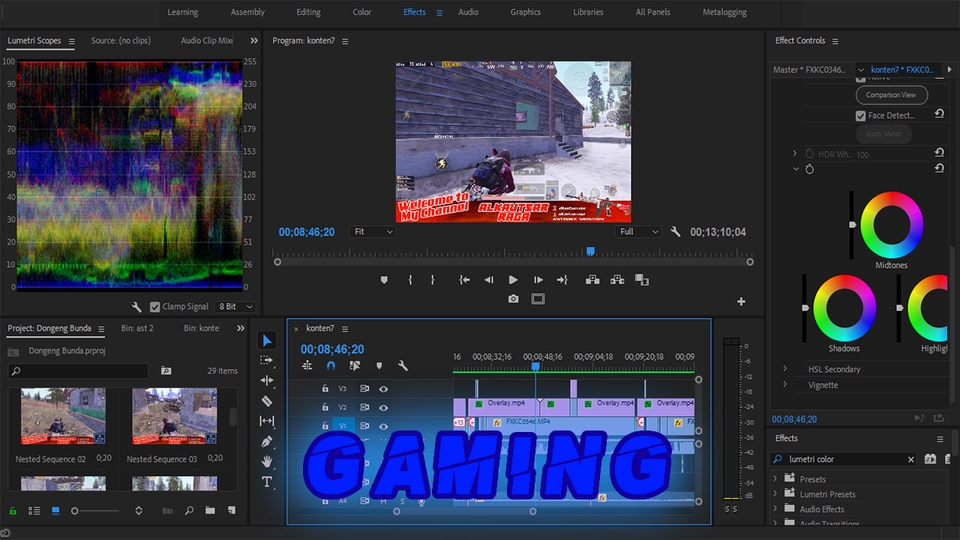Open Effects workspace menu icon
Viewport: 960px width, 540px height.
439,13
